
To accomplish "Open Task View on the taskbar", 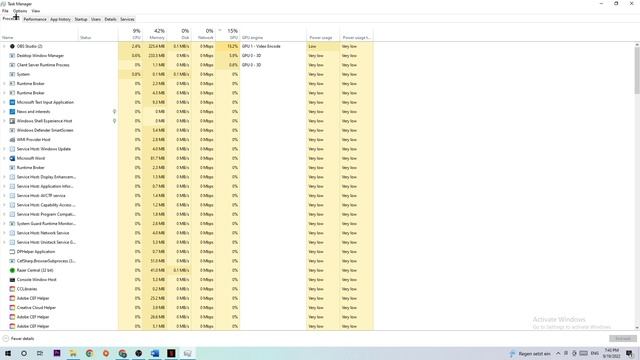I will (x=40, y=353).
